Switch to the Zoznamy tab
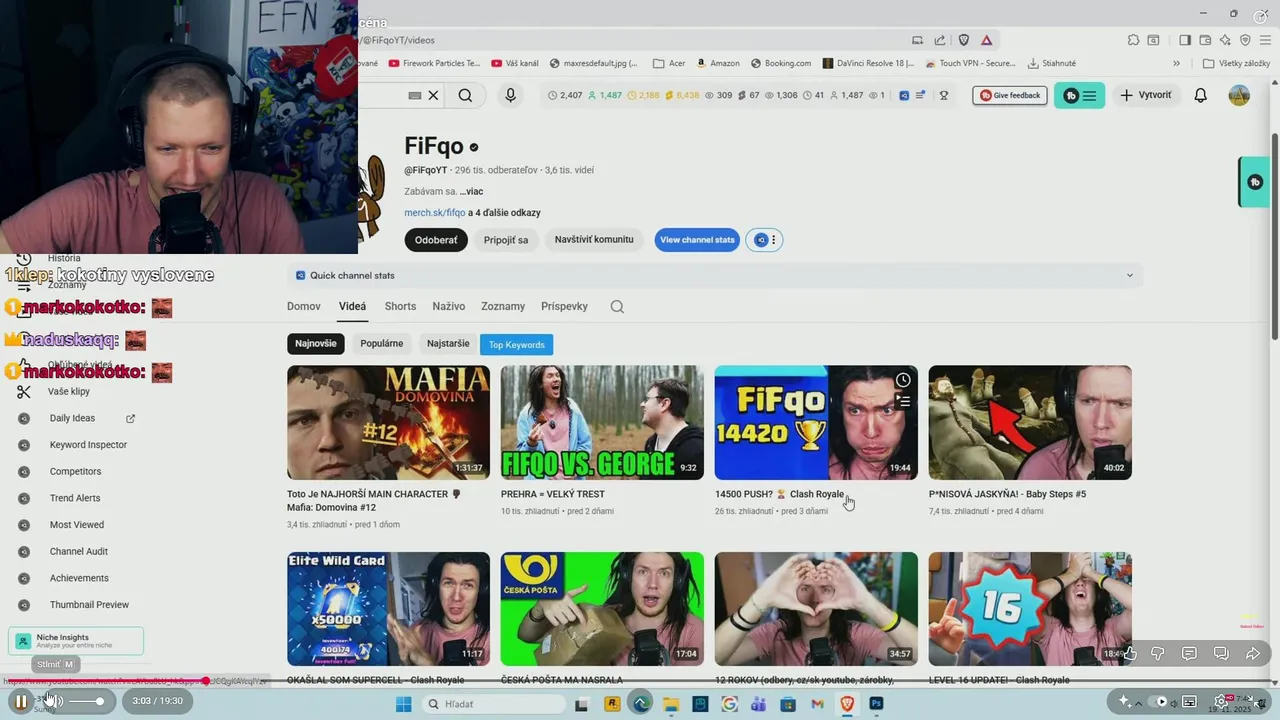Screen dimensions: 1280x720 point(503,306)
